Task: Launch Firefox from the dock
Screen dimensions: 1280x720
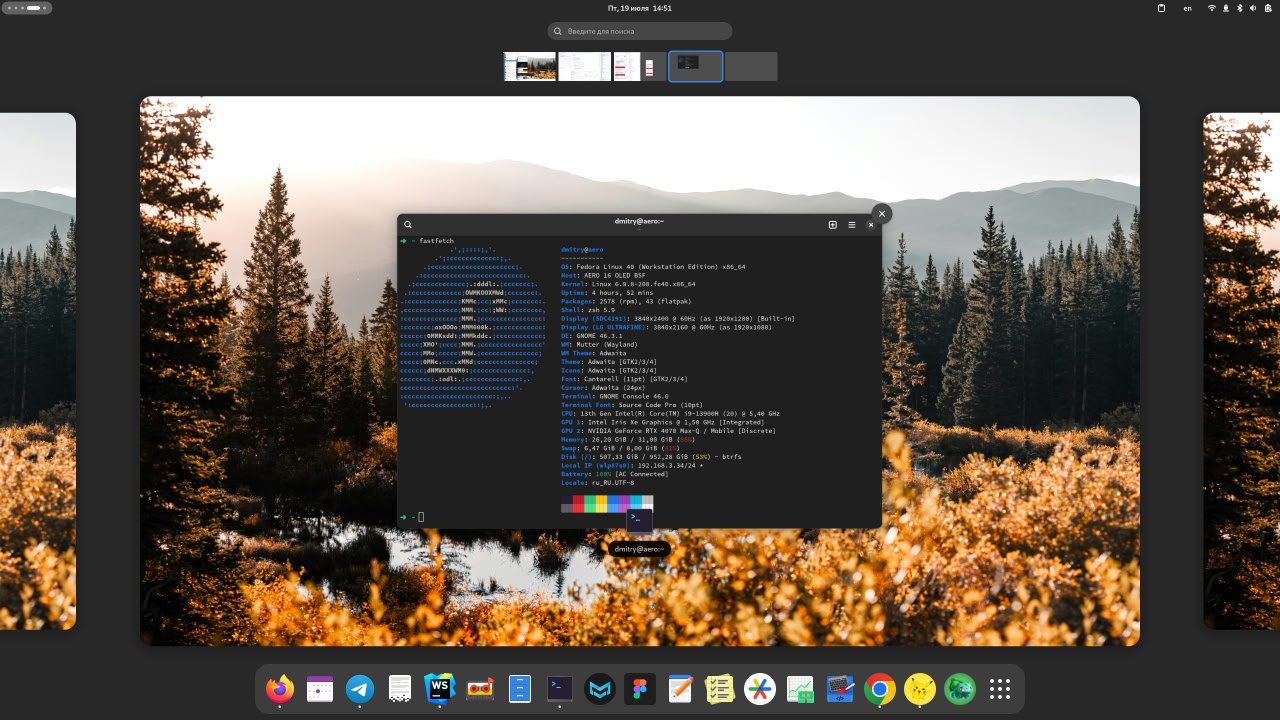Action: pyautogui.click(x=280, y=688)
